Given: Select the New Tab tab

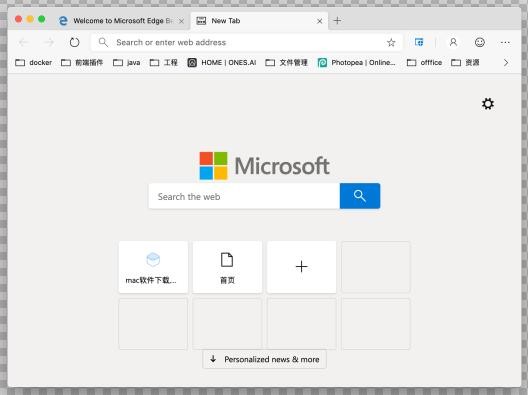Looking at the screenshot, I should pyautogui.click(x=259, y=21).
